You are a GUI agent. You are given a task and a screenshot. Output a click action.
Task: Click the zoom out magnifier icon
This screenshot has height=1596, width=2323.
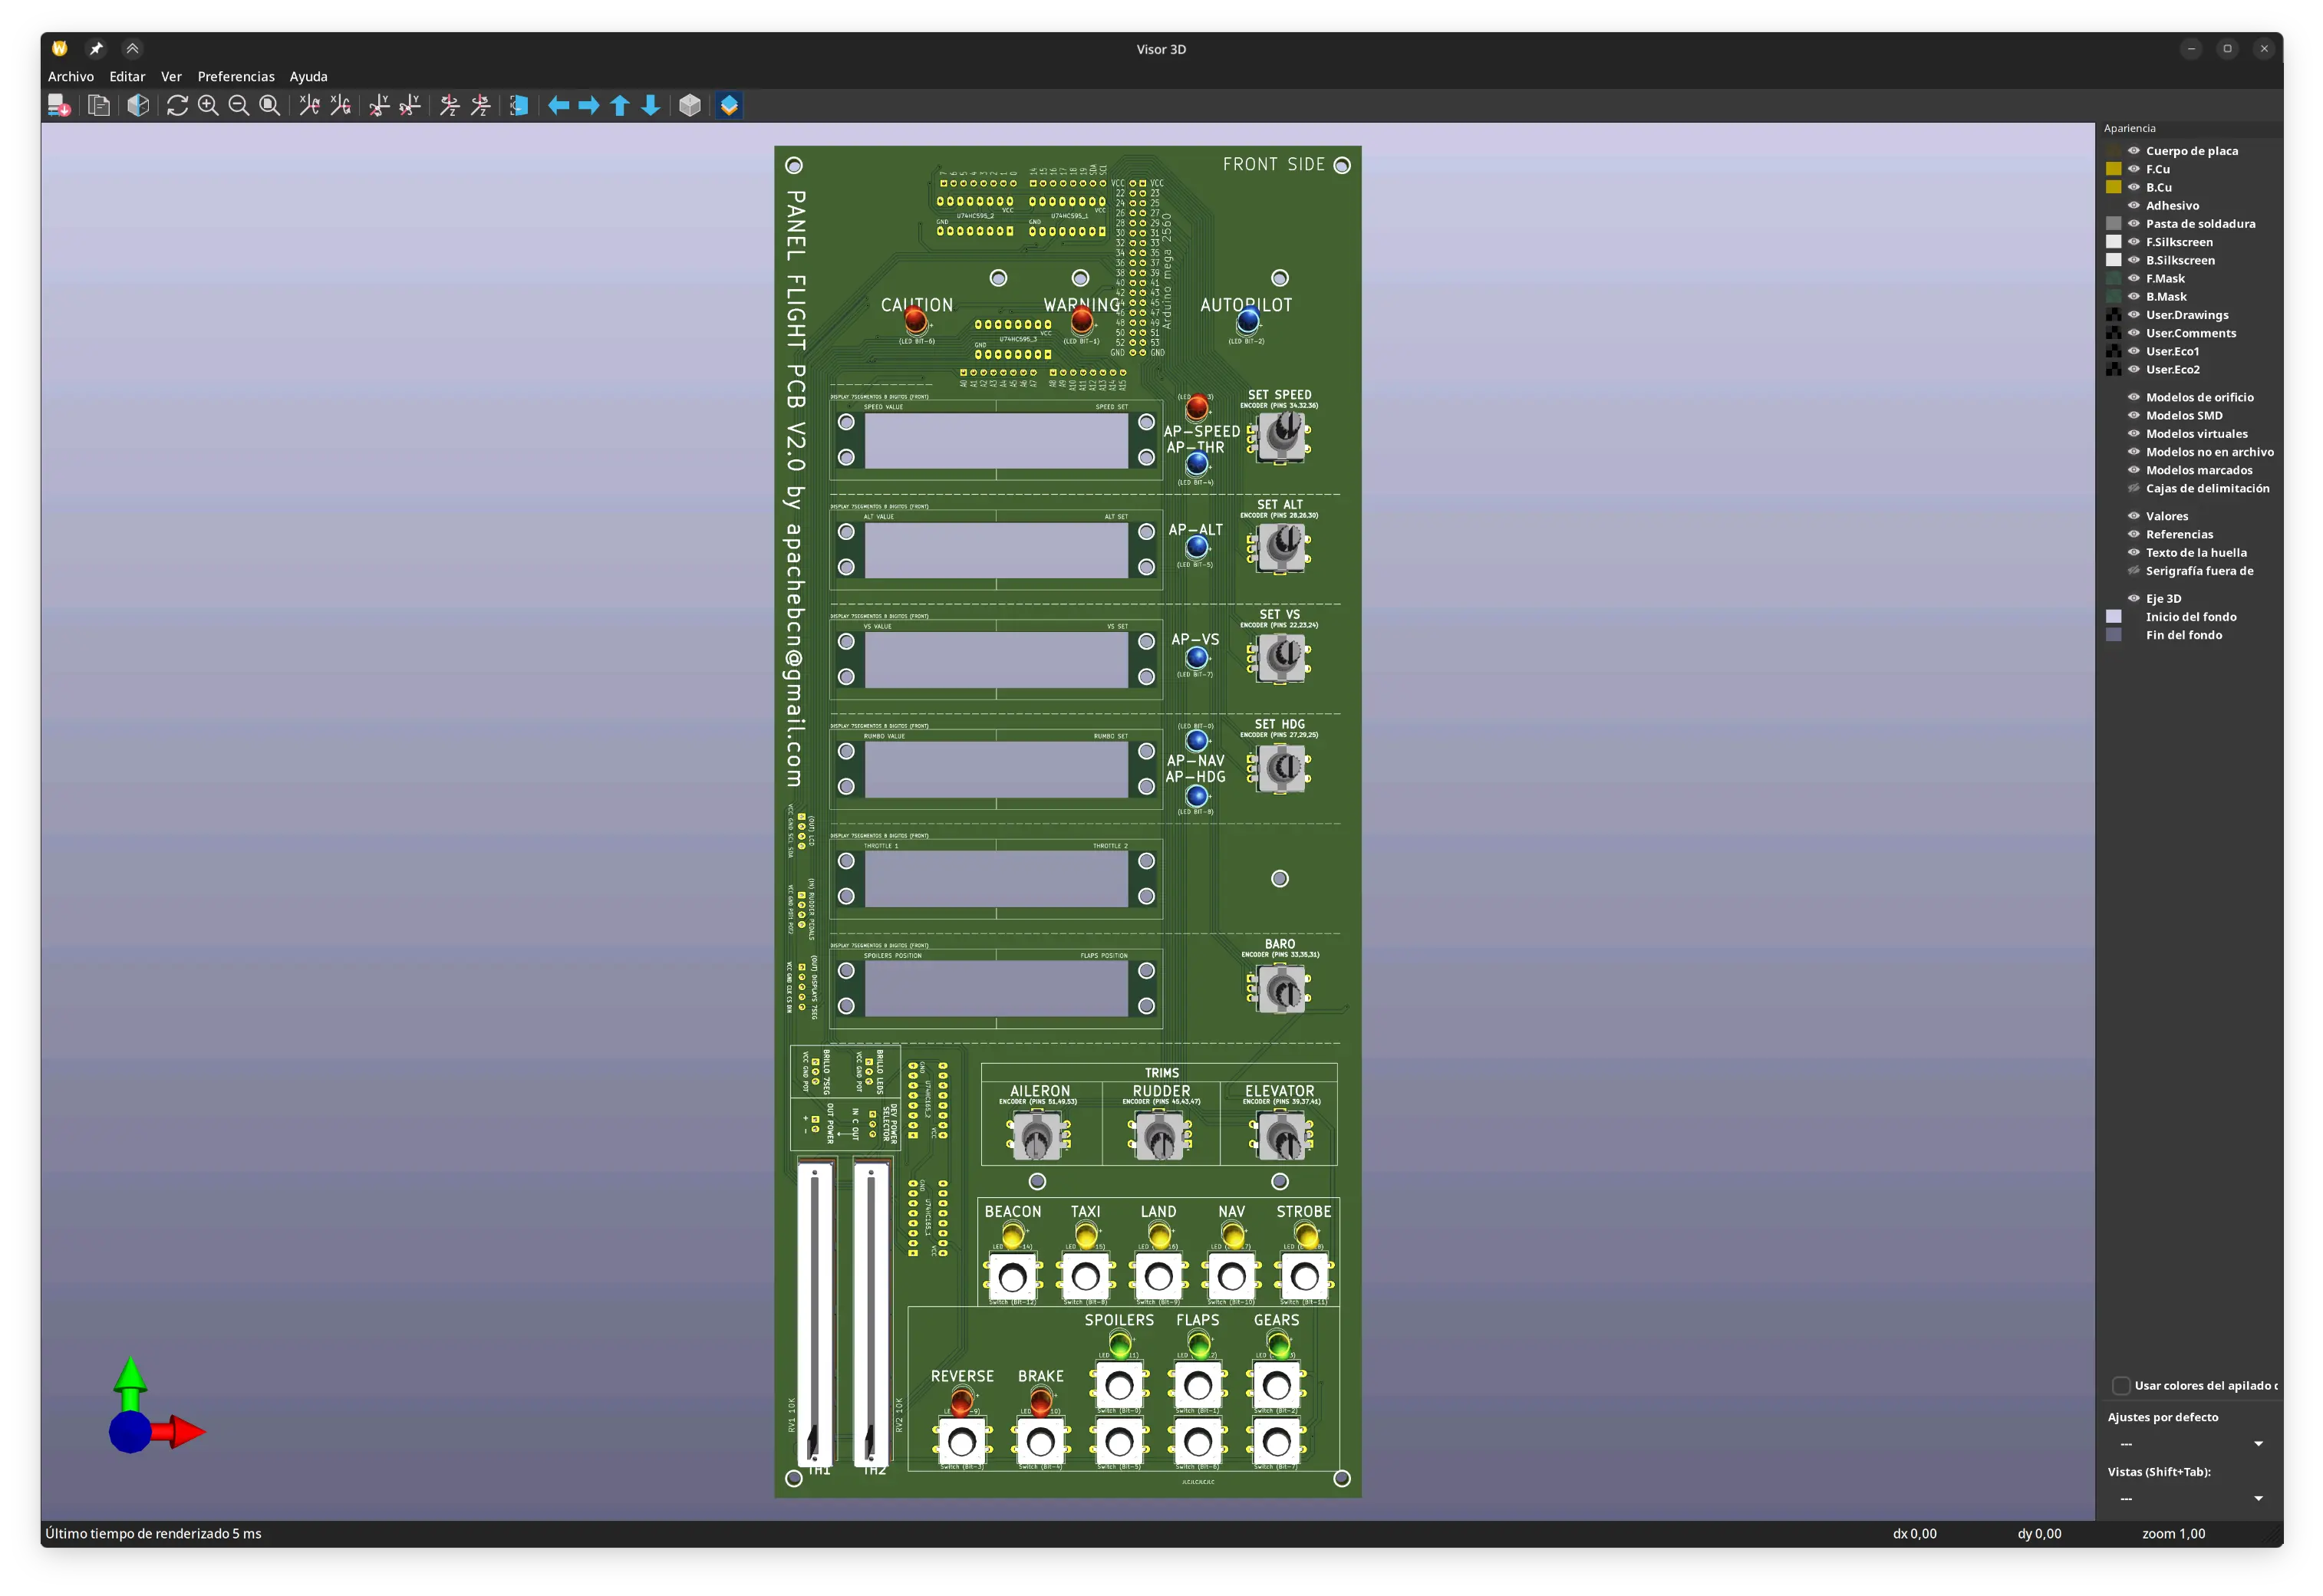239,106
